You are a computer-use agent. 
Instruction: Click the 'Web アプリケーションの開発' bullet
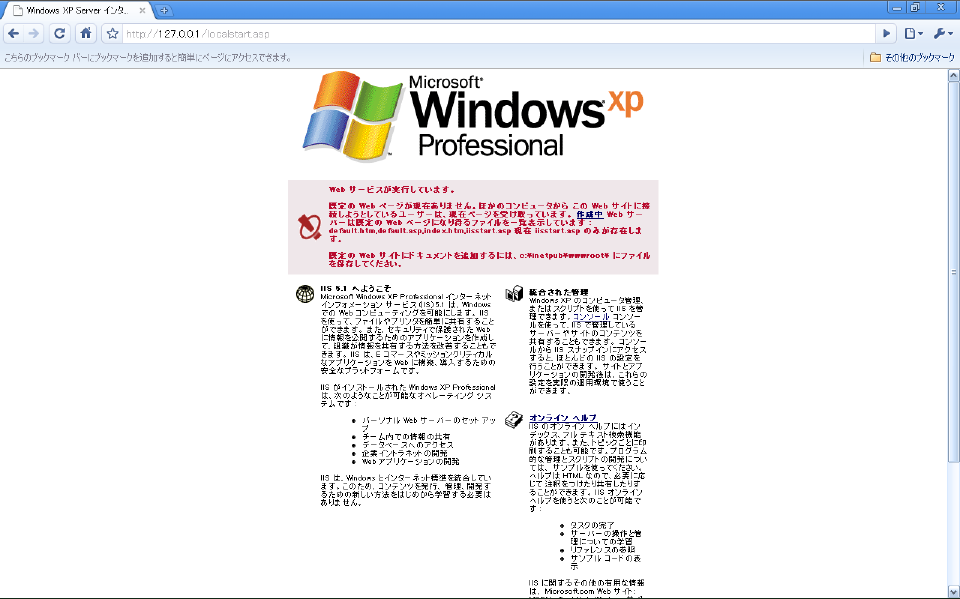click(410, 461)
